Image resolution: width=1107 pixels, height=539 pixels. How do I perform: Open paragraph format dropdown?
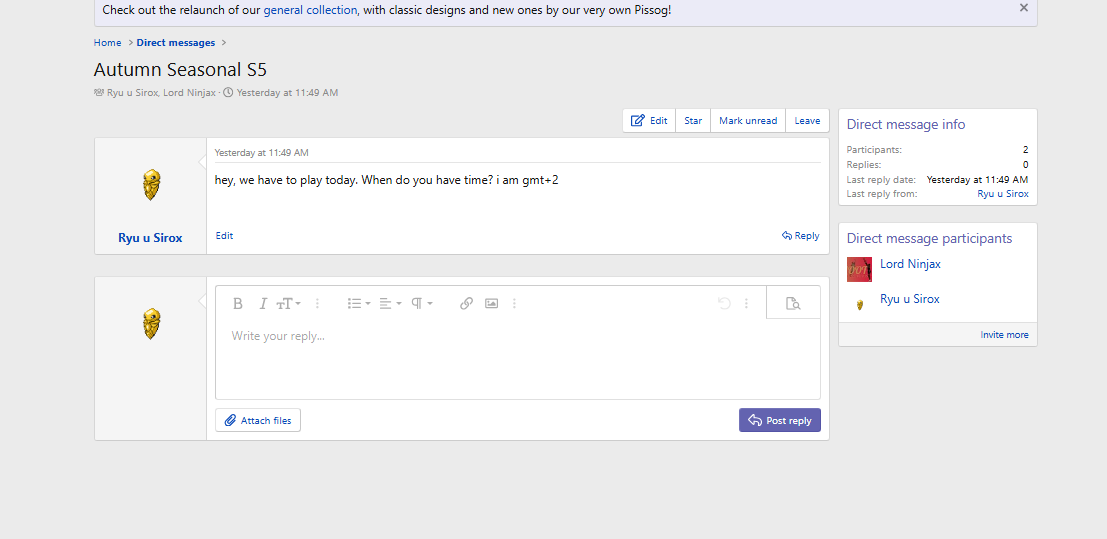point(422,304)
